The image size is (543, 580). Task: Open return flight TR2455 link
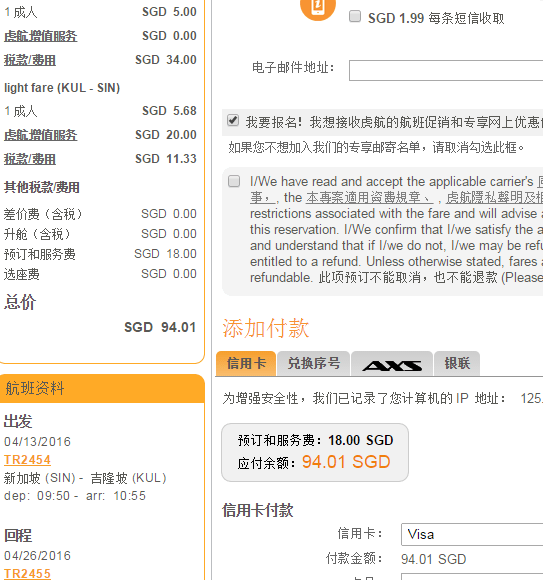(27, 573)
